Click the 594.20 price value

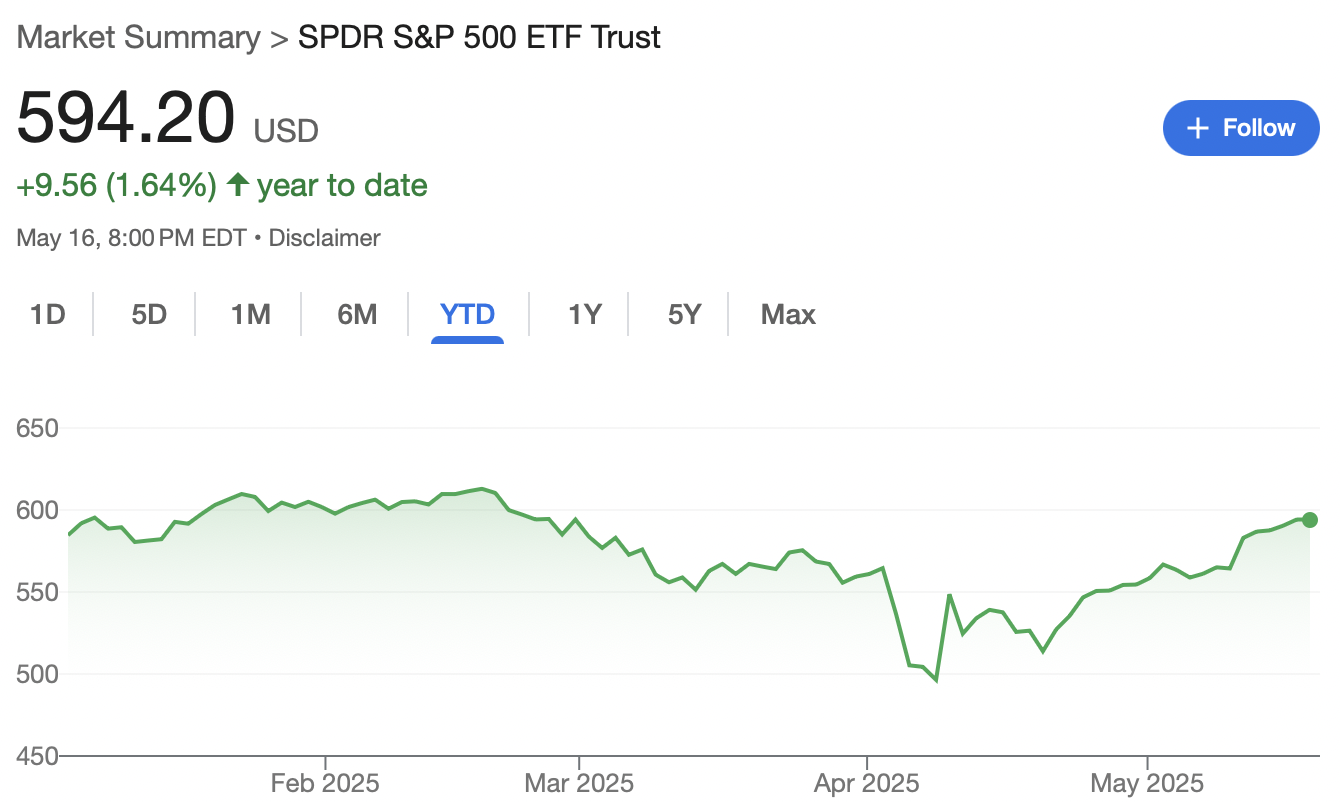coord(126,119)
